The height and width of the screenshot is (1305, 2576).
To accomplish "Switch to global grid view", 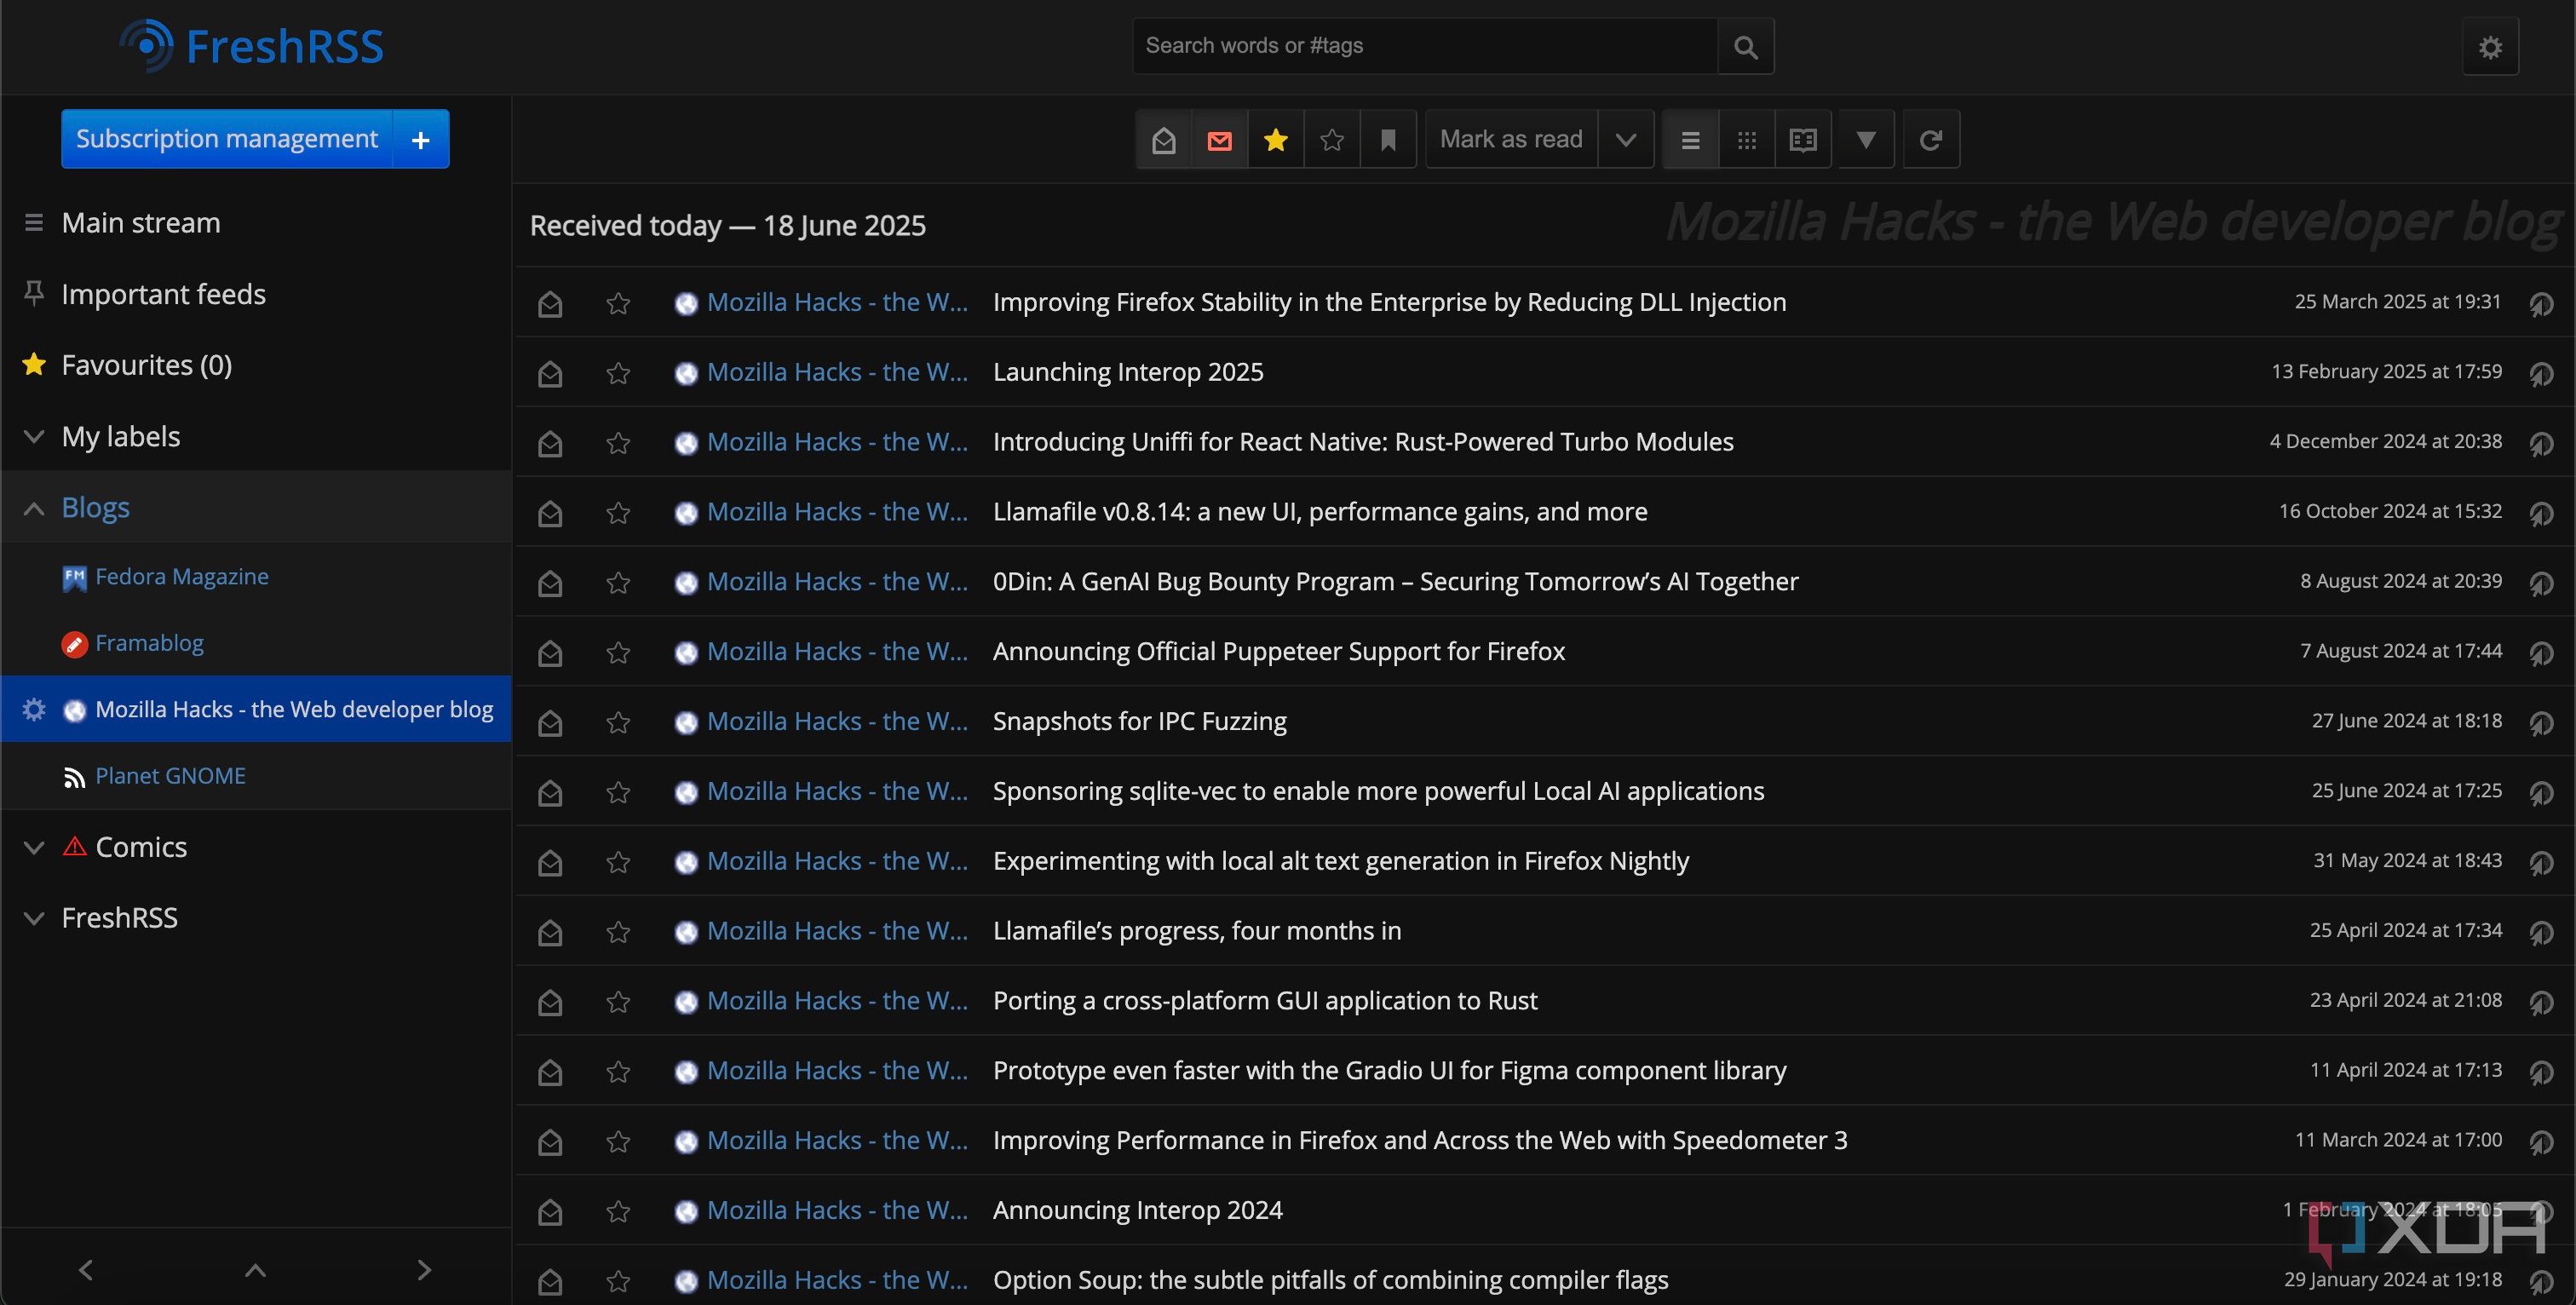I will click(1747, 140).
